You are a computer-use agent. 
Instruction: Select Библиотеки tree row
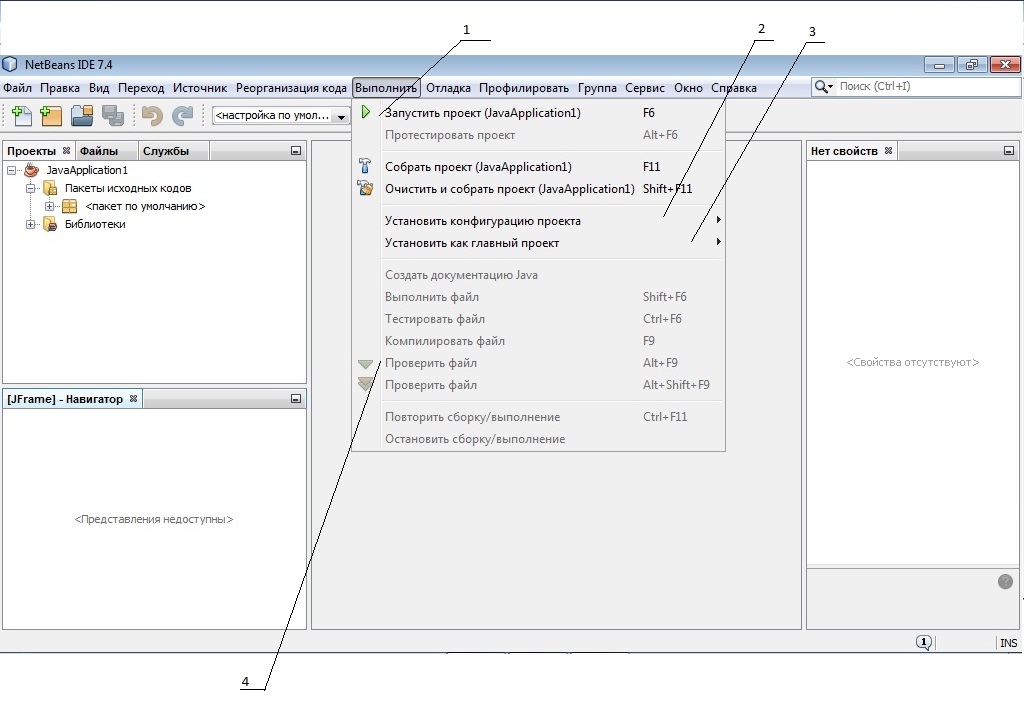(x=95, y=225)
